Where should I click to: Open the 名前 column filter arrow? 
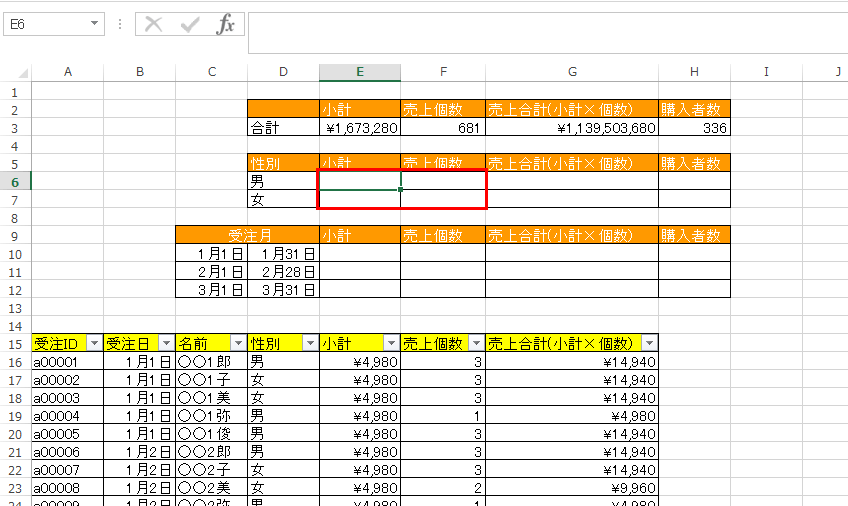click(x=238, y=343)
